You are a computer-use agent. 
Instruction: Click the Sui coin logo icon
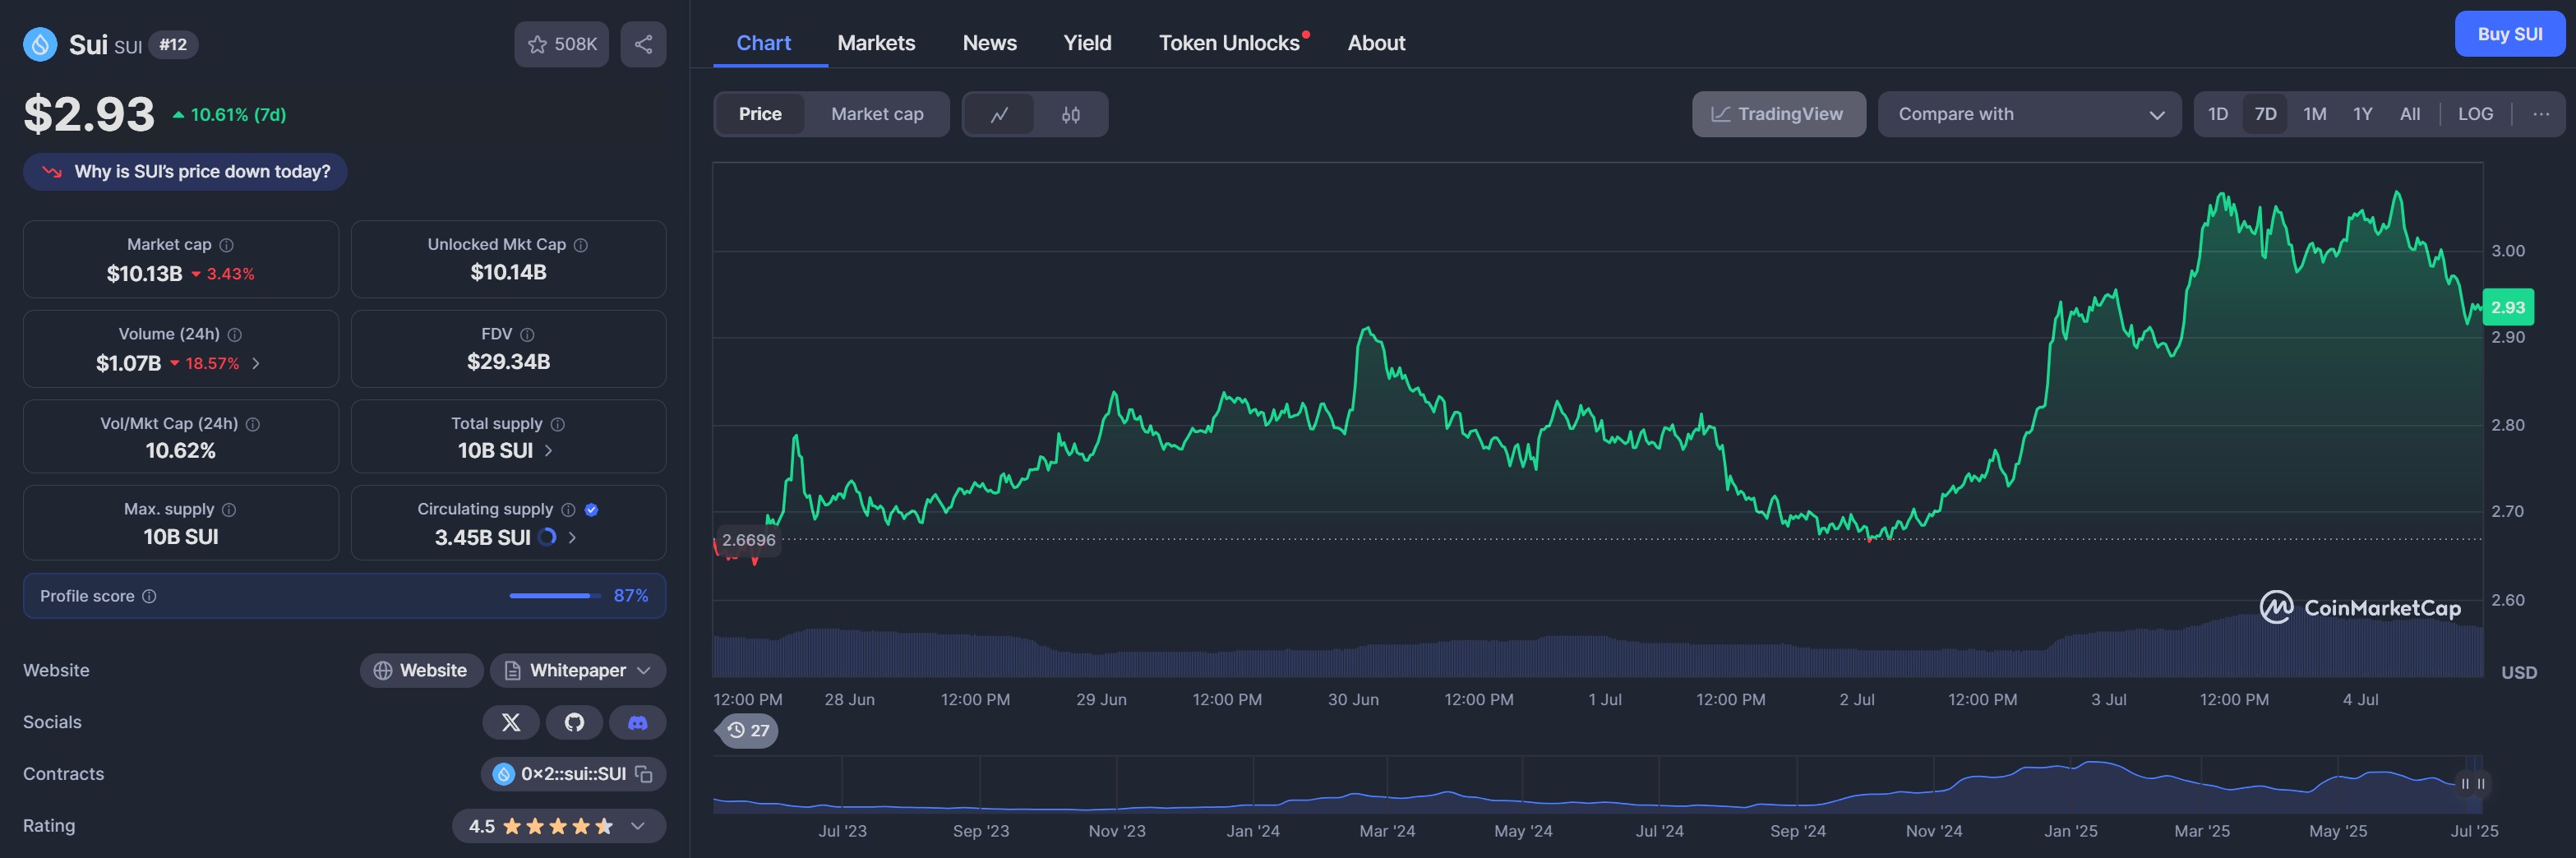point(40,44)
